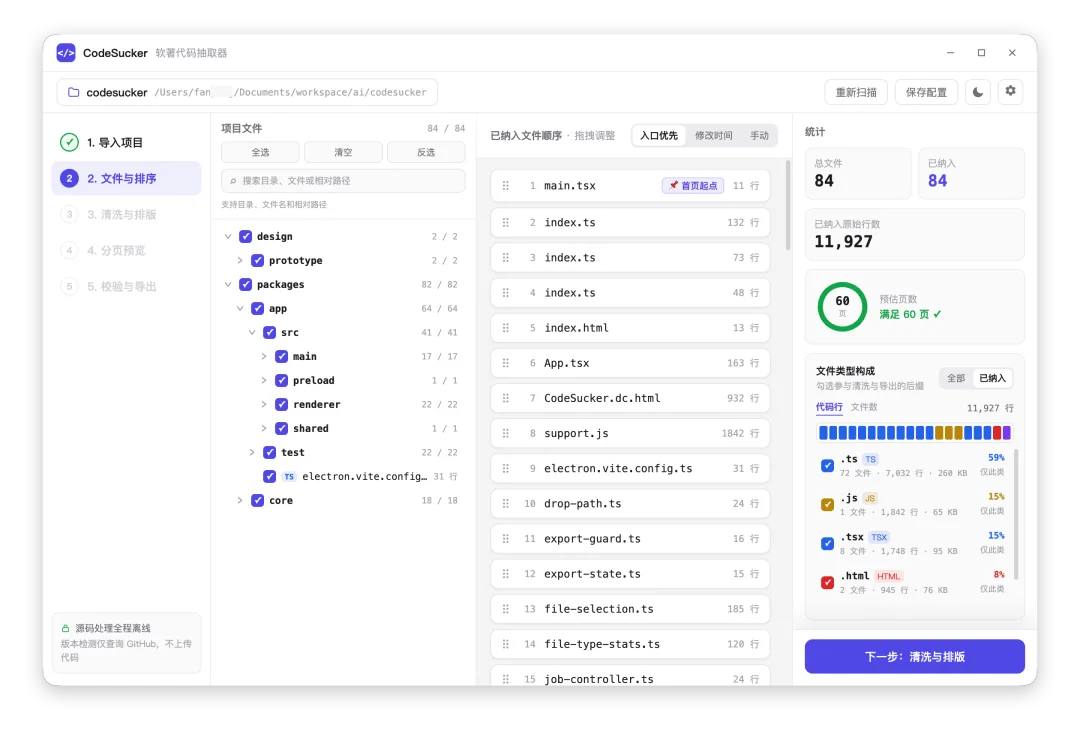Screen dimensions: 1080x737
Task: Select 仅此类 for .js type
Action: tap(992, 511)
